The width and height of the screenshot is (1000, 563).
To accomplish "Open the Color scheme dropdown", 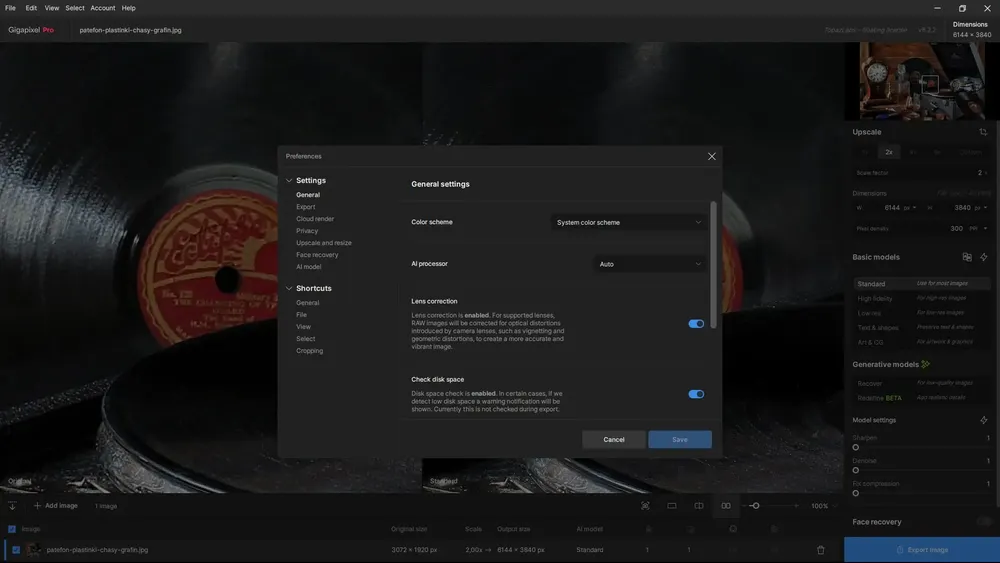I will tap(629, 222).
